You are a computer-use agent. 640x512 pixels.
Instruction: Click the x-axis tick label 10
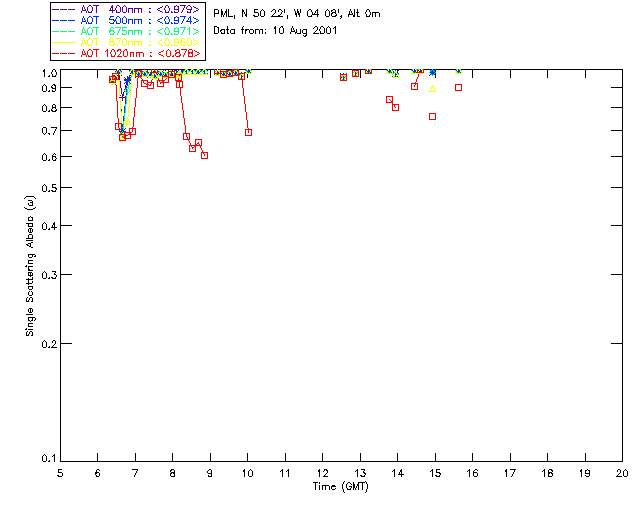pos(248,473)
